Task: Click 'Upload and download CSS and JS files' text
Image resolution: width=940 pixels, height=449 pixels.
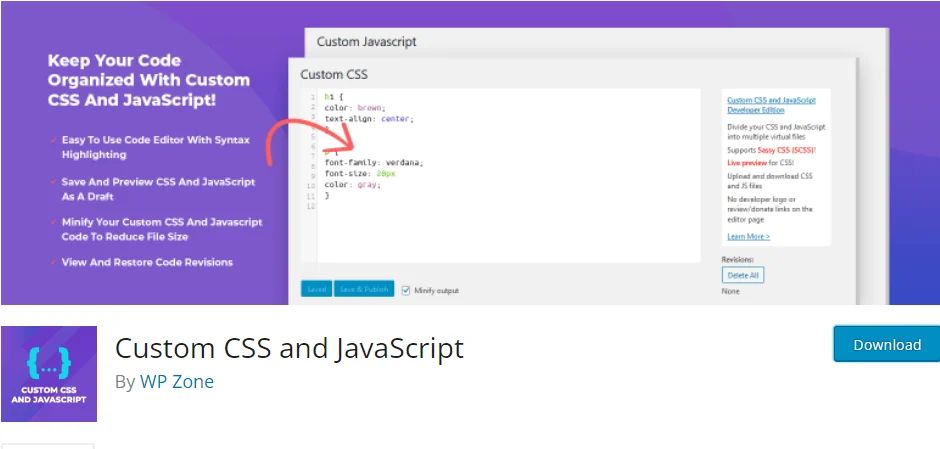Action: pyautogui.click(x=770, y=181)
